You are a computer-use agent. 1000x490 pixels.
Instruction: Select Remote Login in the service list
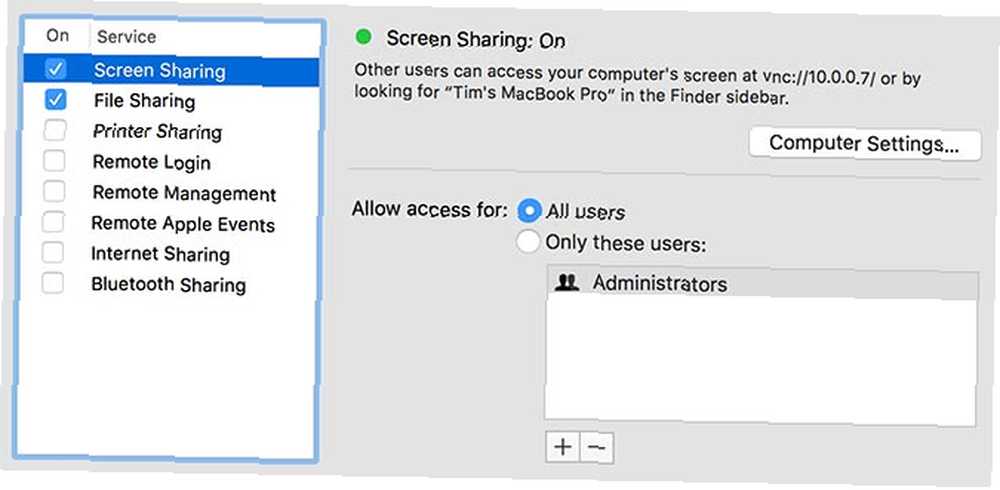pos(171,161)
